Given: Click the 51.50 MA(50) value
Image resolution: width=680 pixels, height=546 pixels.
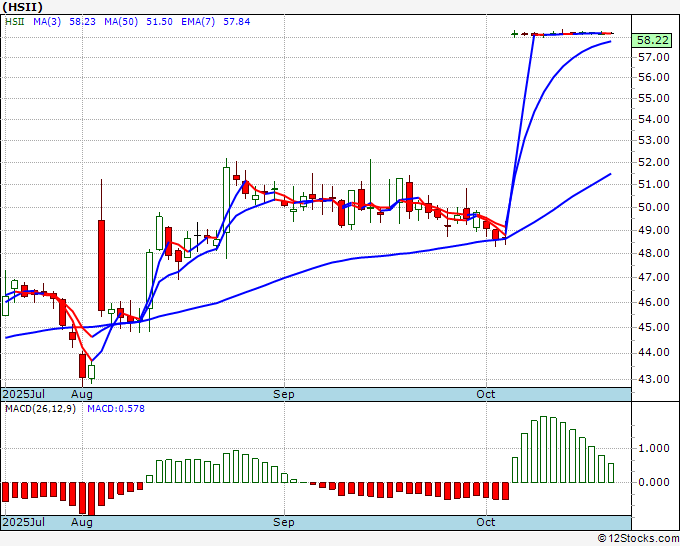Looking at the screenshot, I should pyautogui.click(x=159, y=22).
